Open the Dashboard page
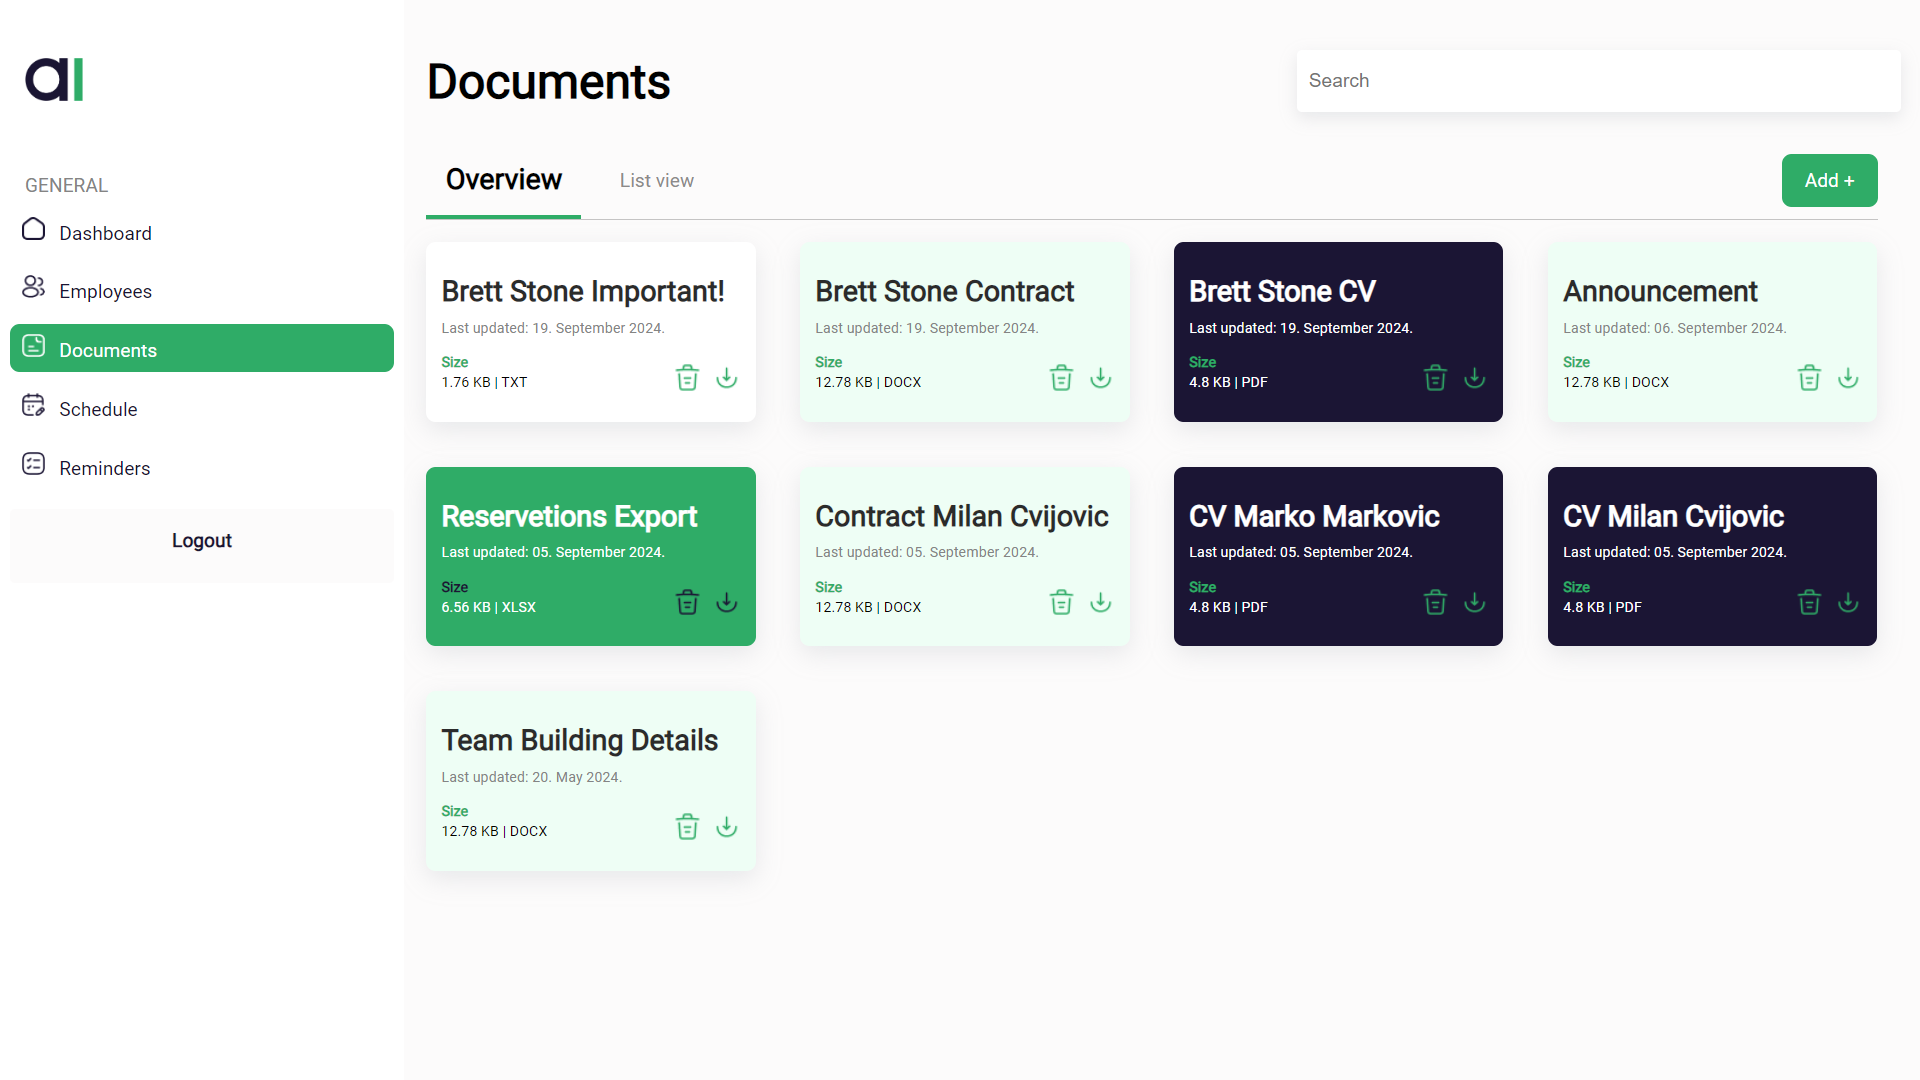 coord(104,233)
